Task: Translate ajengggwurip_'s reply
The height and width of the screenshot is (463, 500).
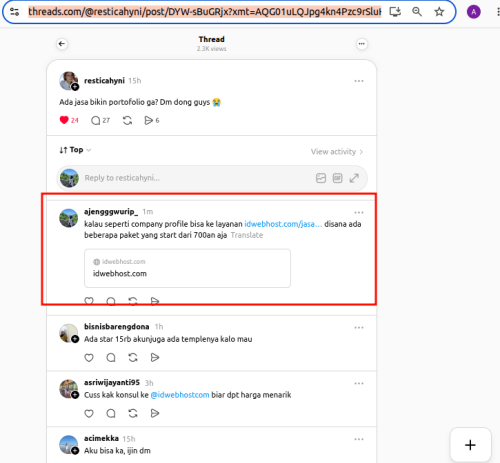Action: point(247,235)
